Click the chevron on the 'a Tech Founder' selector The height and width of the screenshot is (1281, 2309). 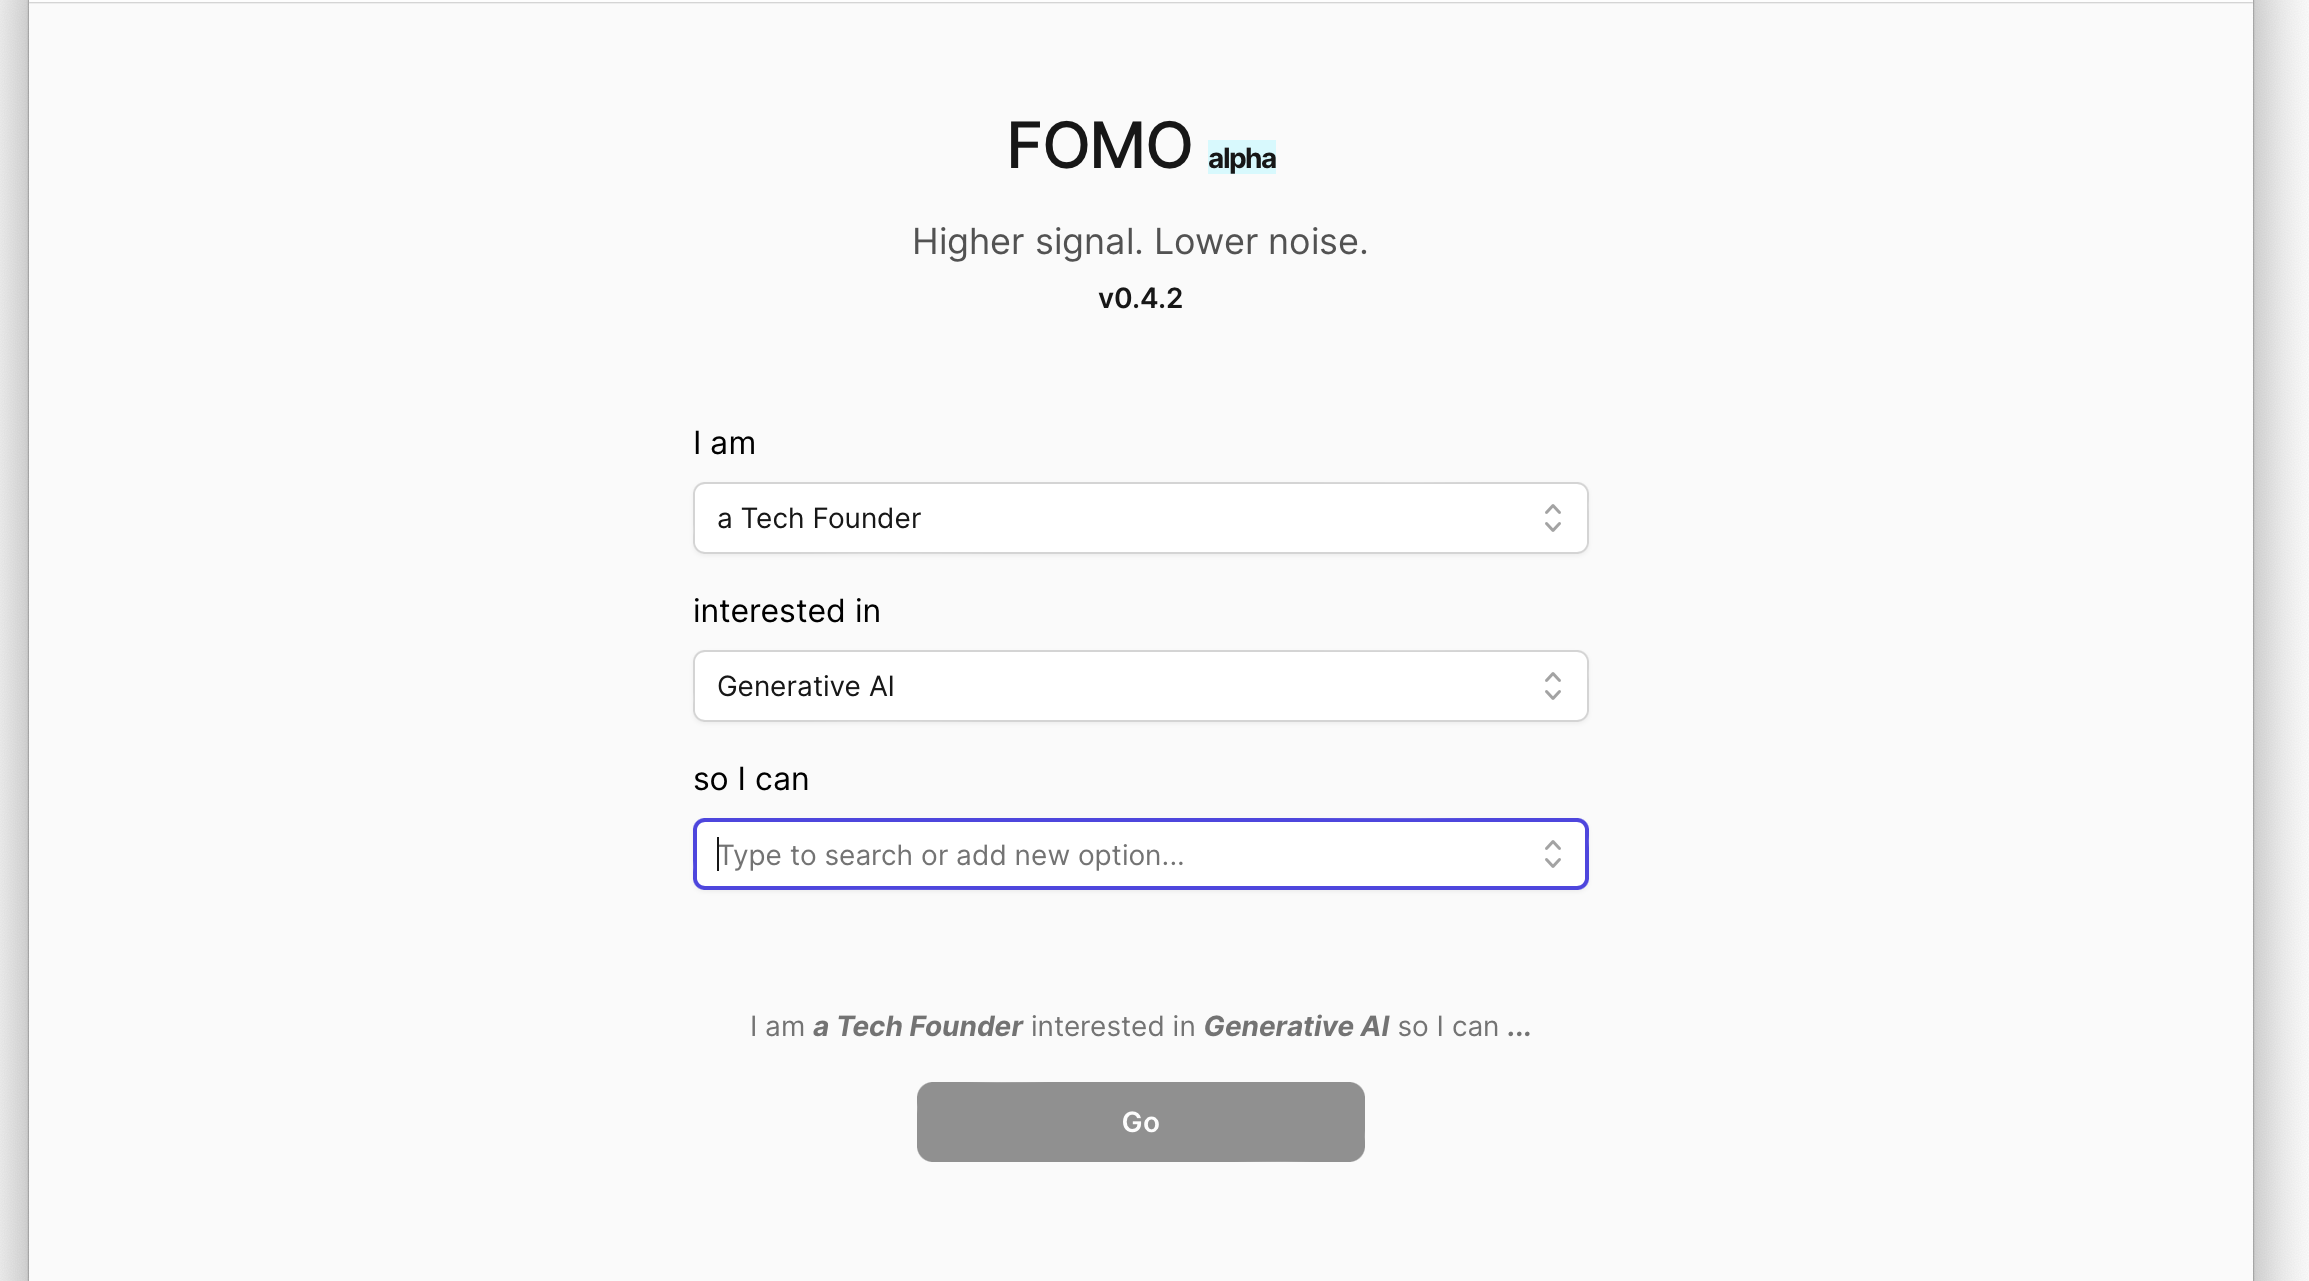point(1553,518)
